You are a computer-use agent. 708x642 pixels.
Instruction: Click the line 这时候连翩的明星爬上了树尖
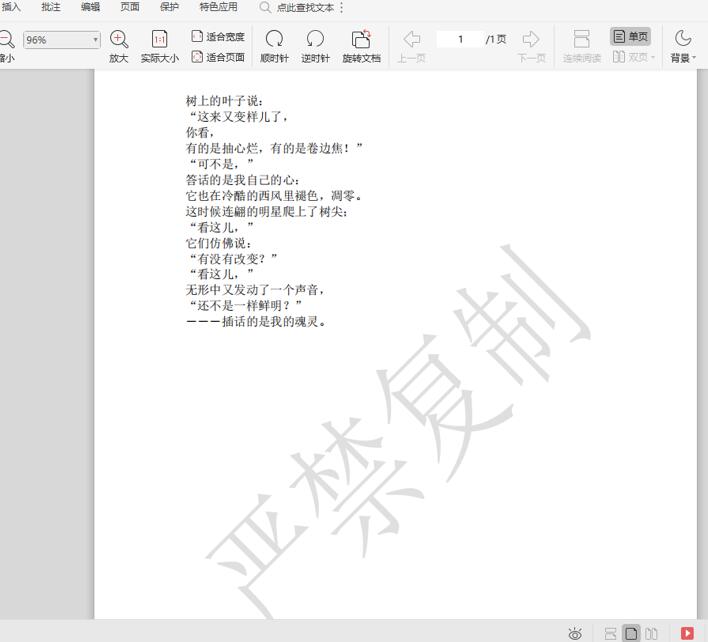pyautogui.click(x=267, y=211)
